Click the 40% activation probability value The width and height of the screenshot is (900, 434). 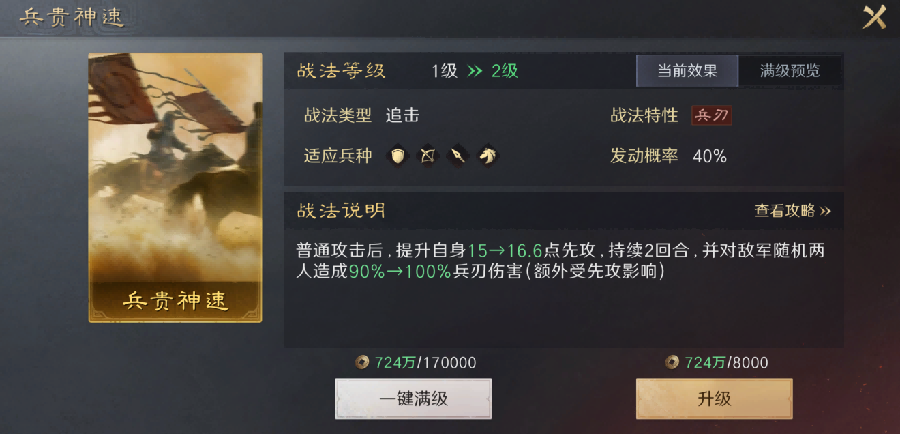[709, 156]
